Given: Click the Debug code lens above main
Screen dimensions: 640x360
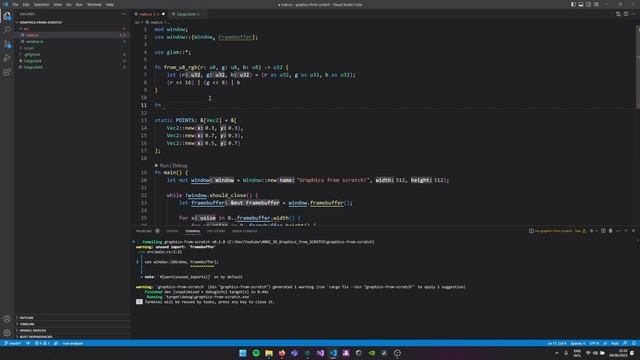Looking at the screenshot, I should (x=180, y=166).
